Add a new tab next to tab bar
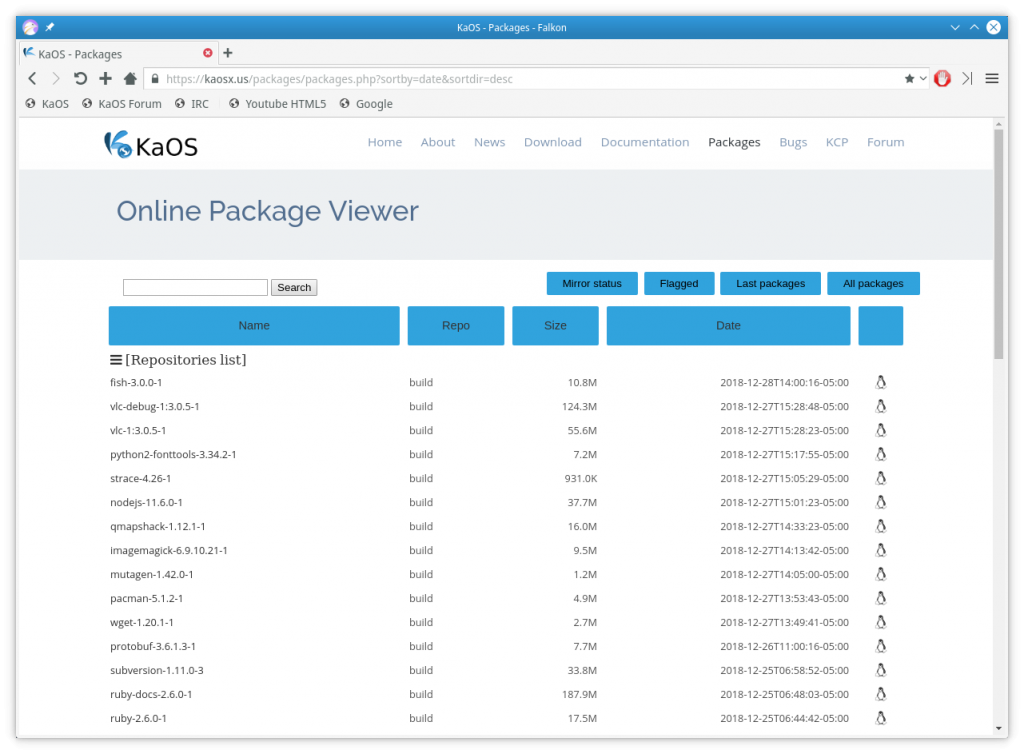Screen dimensions: 1024x754 point(228,53)
